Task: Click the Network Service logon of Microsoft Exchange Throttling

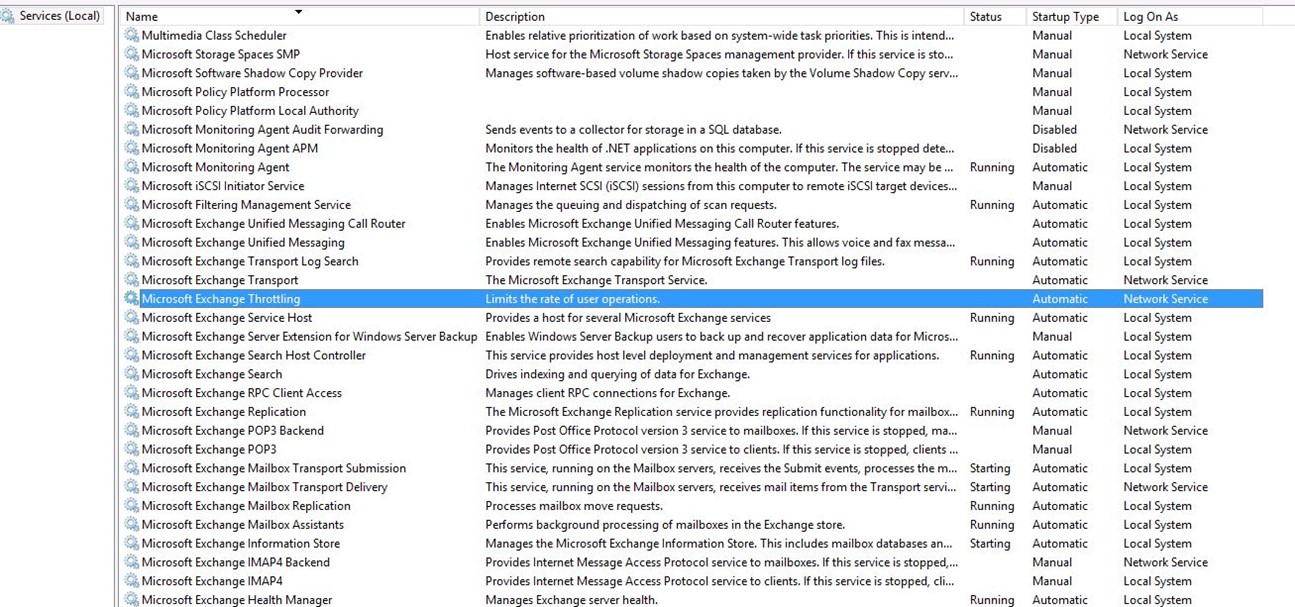Action: 1165,299
